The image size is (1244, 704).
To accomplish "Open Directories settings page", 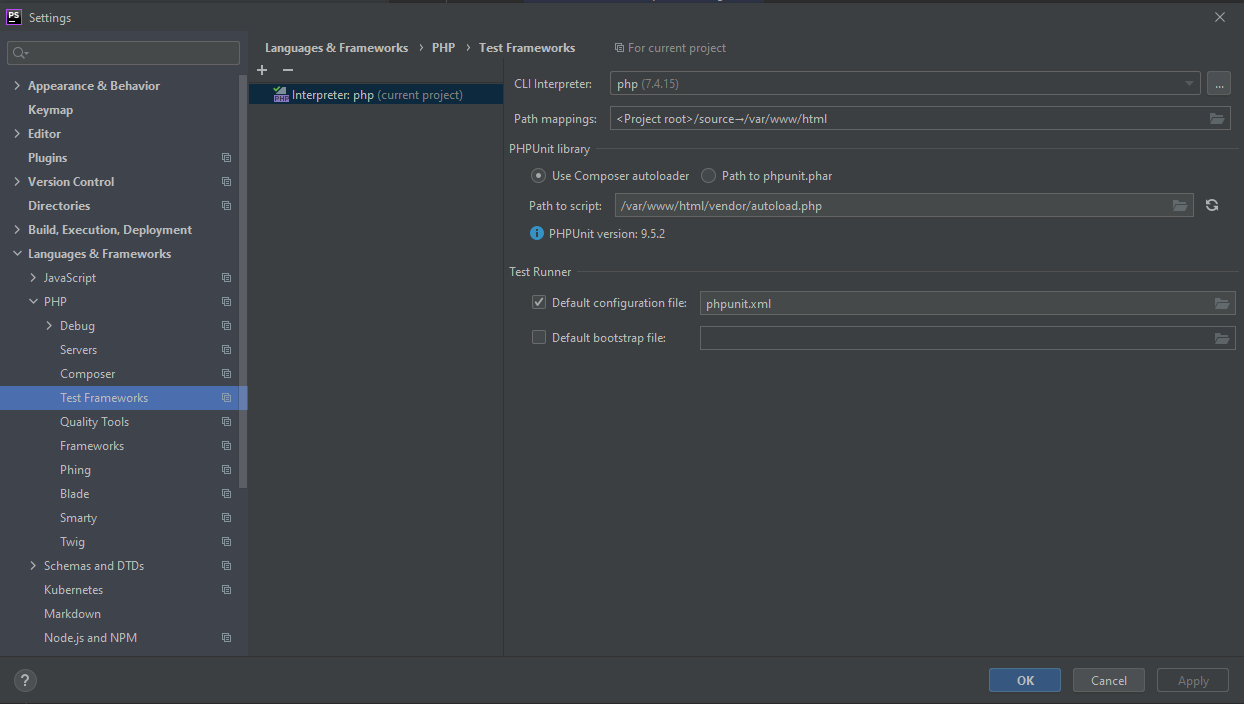I will pos(59,206).
